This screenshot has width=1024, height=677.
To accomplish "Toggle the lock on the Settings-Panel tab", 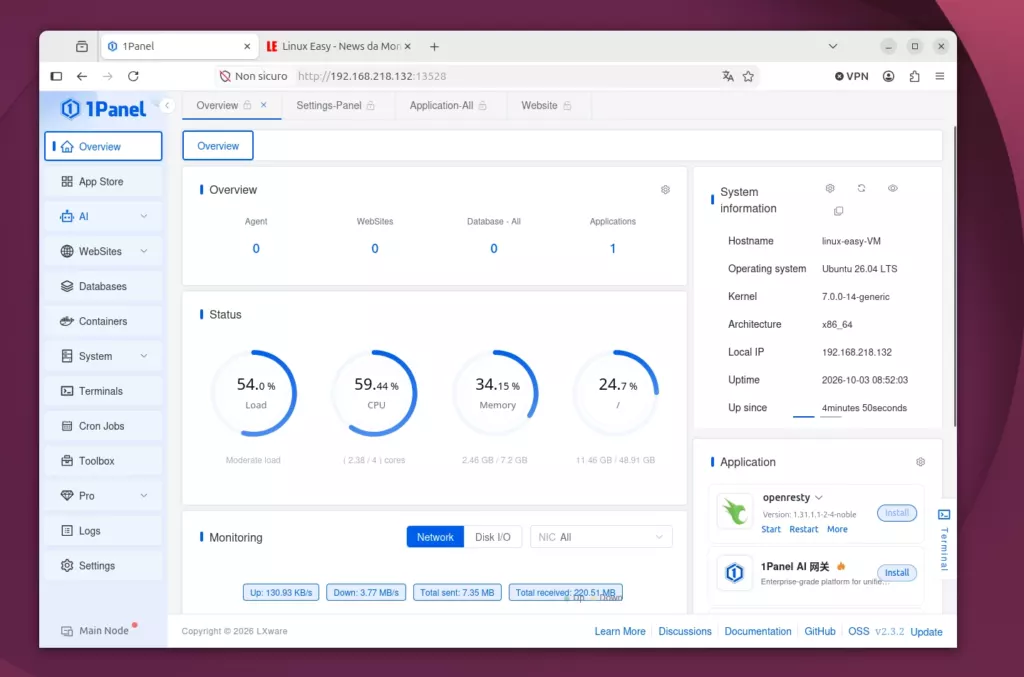I will [370, 106].
